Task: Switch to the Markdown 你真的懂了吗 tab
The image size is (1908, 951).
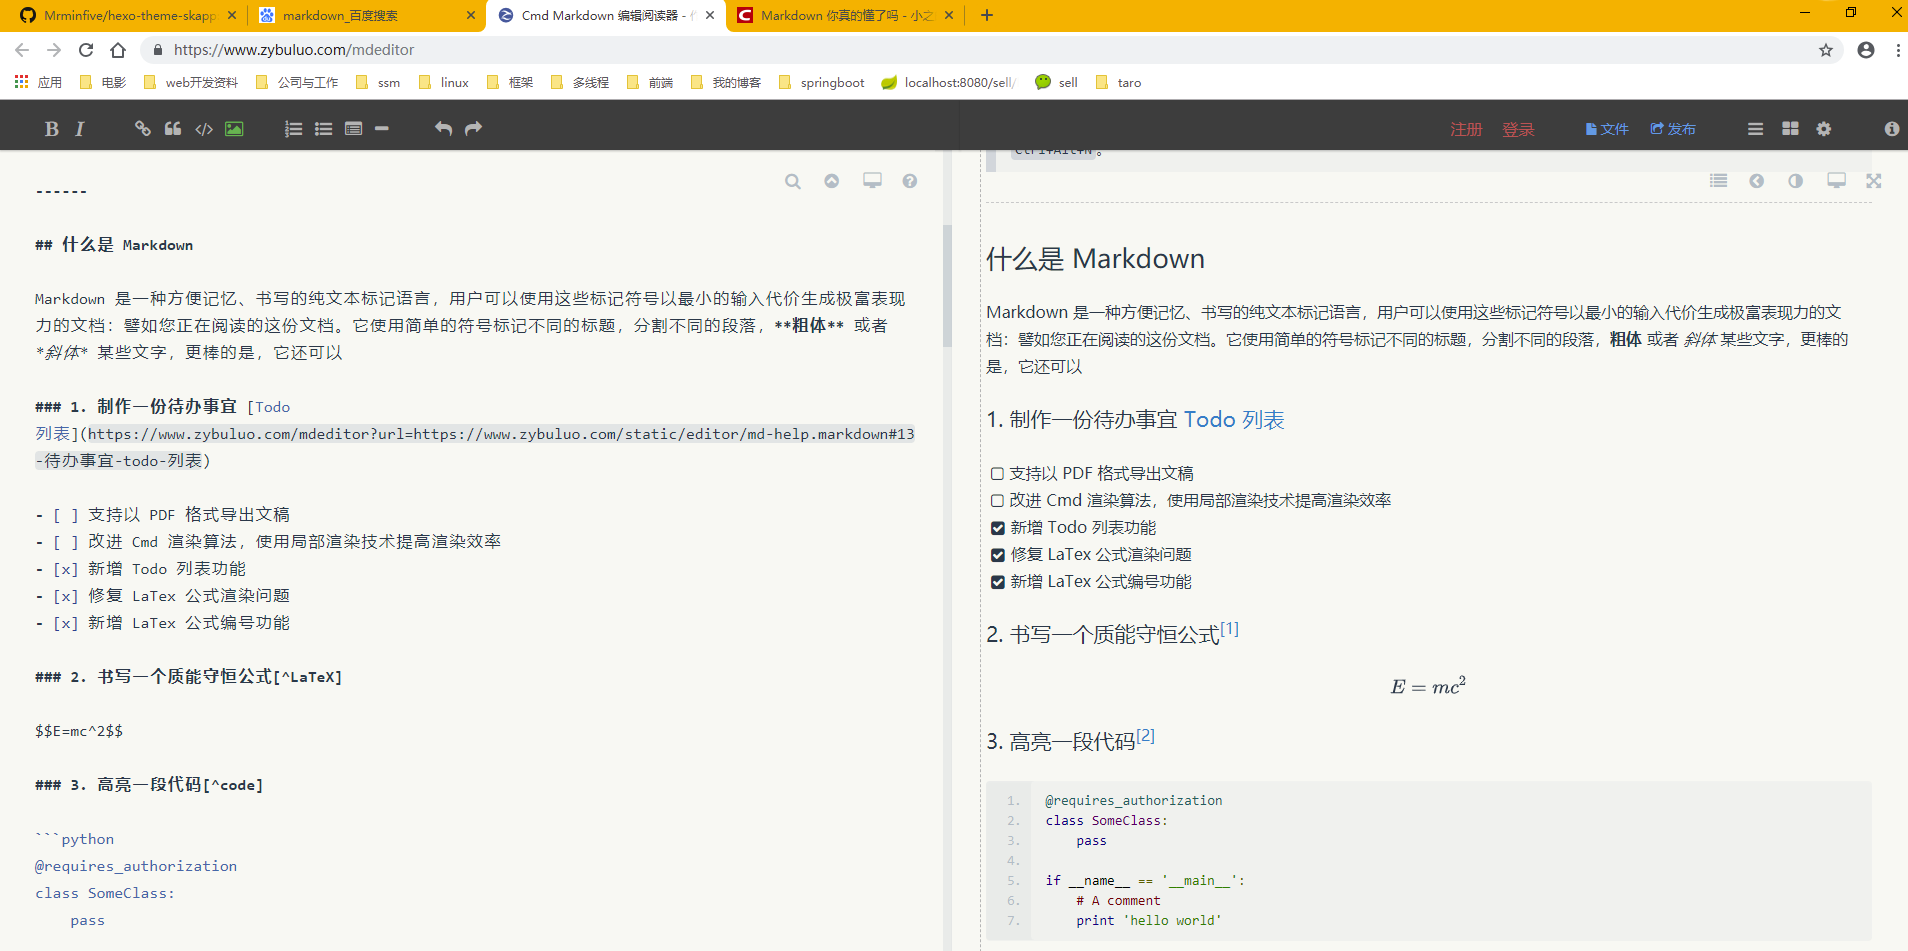Action: (845, 15)
